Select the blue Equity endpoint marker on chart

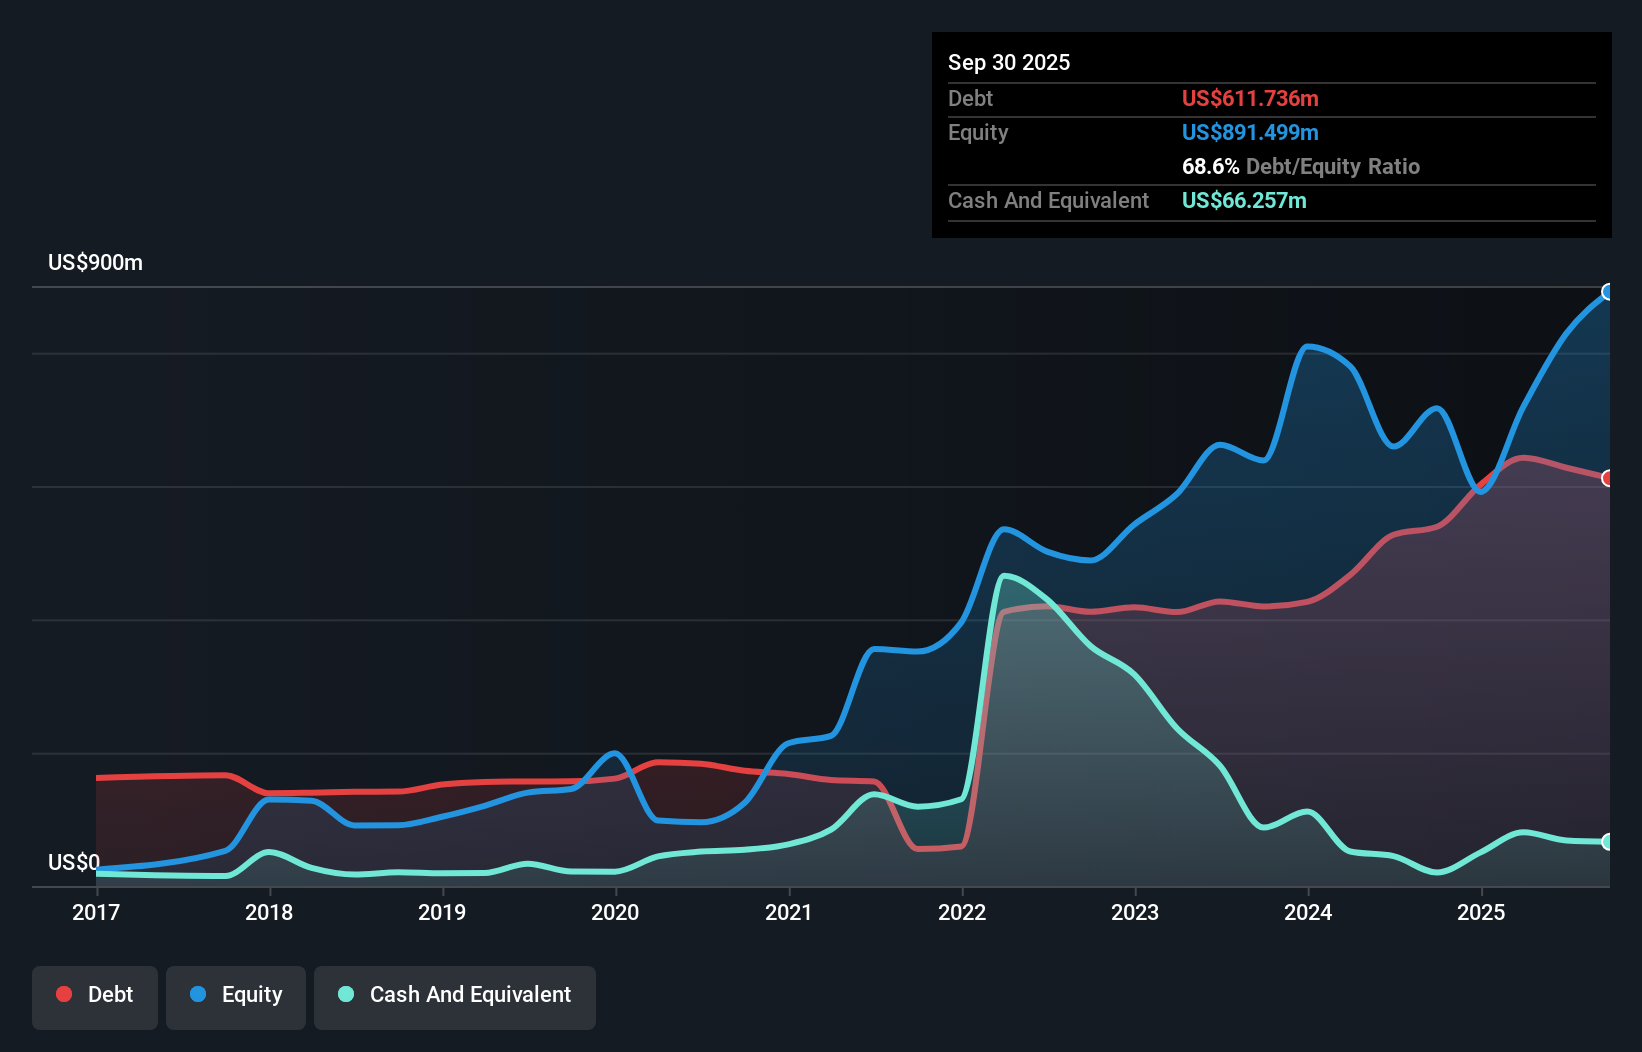click(1607, 292)
